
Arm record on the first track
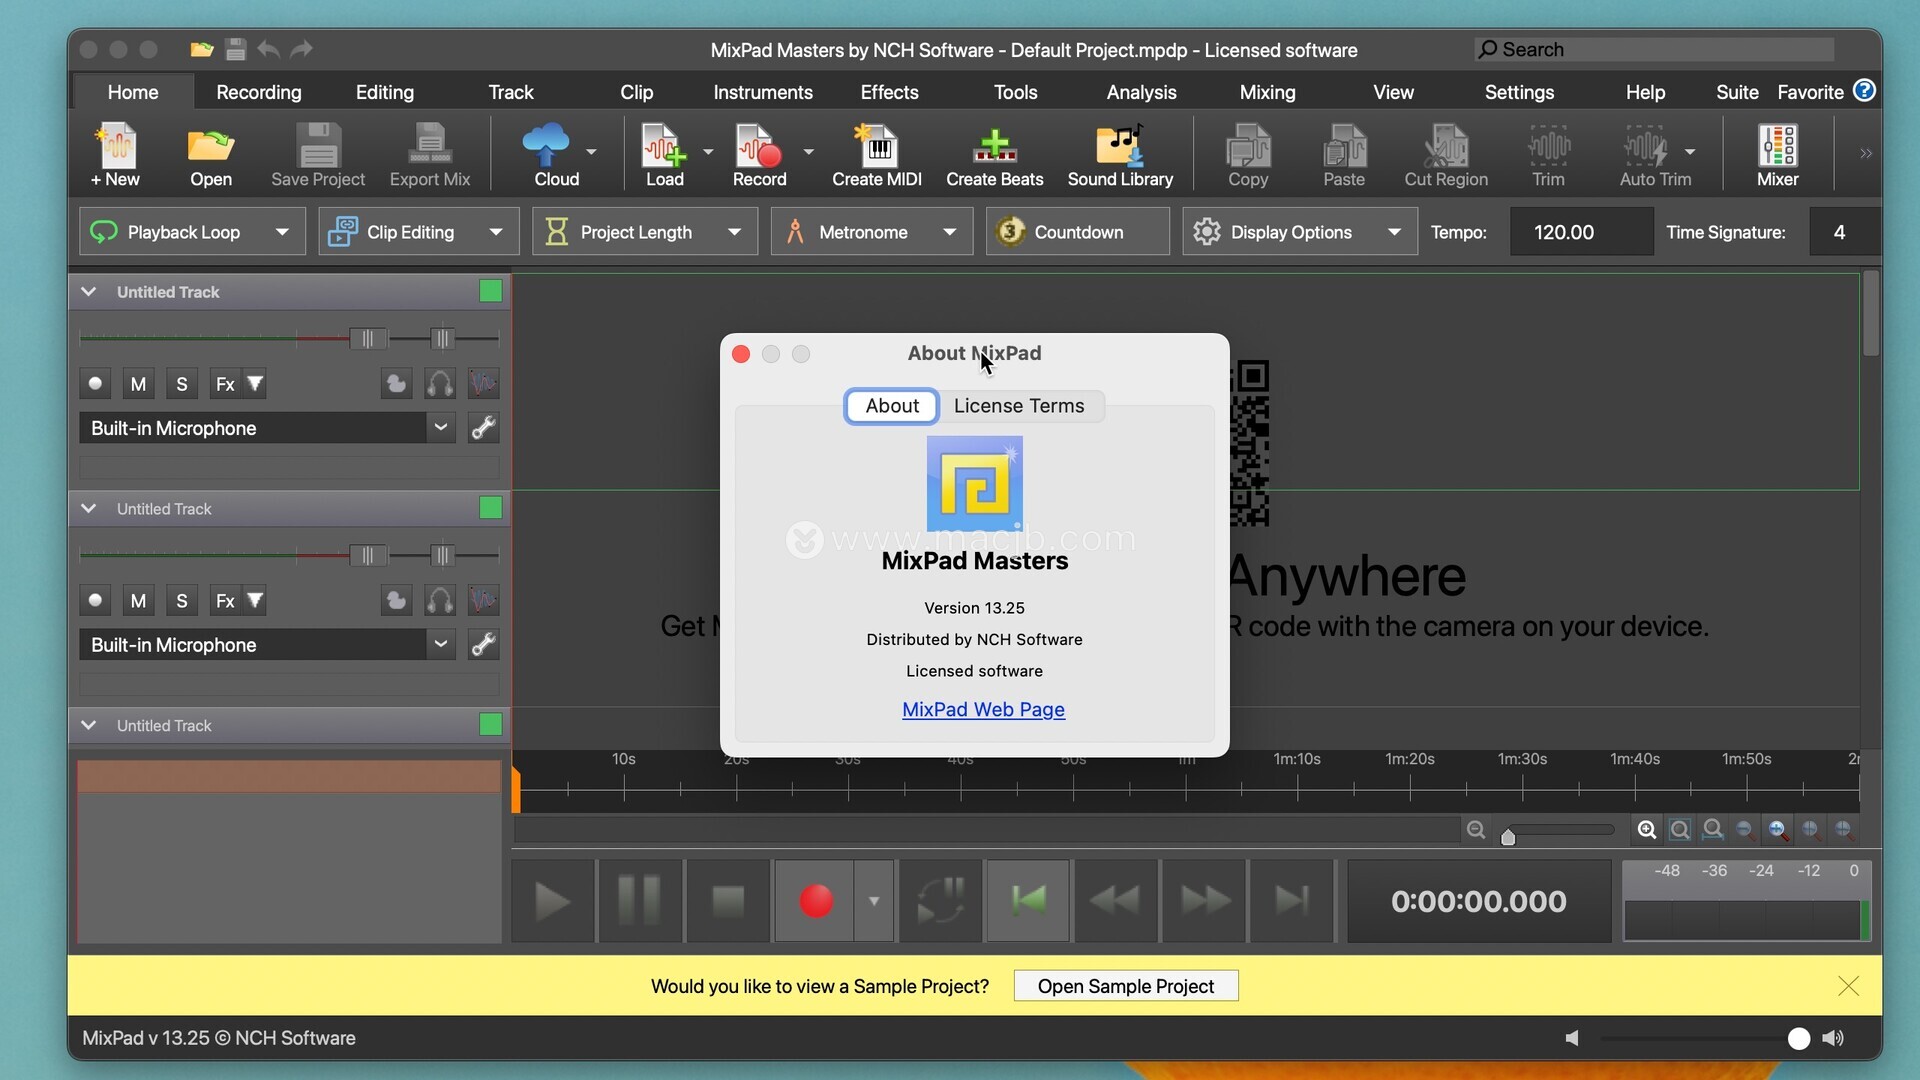click(95, 384)
